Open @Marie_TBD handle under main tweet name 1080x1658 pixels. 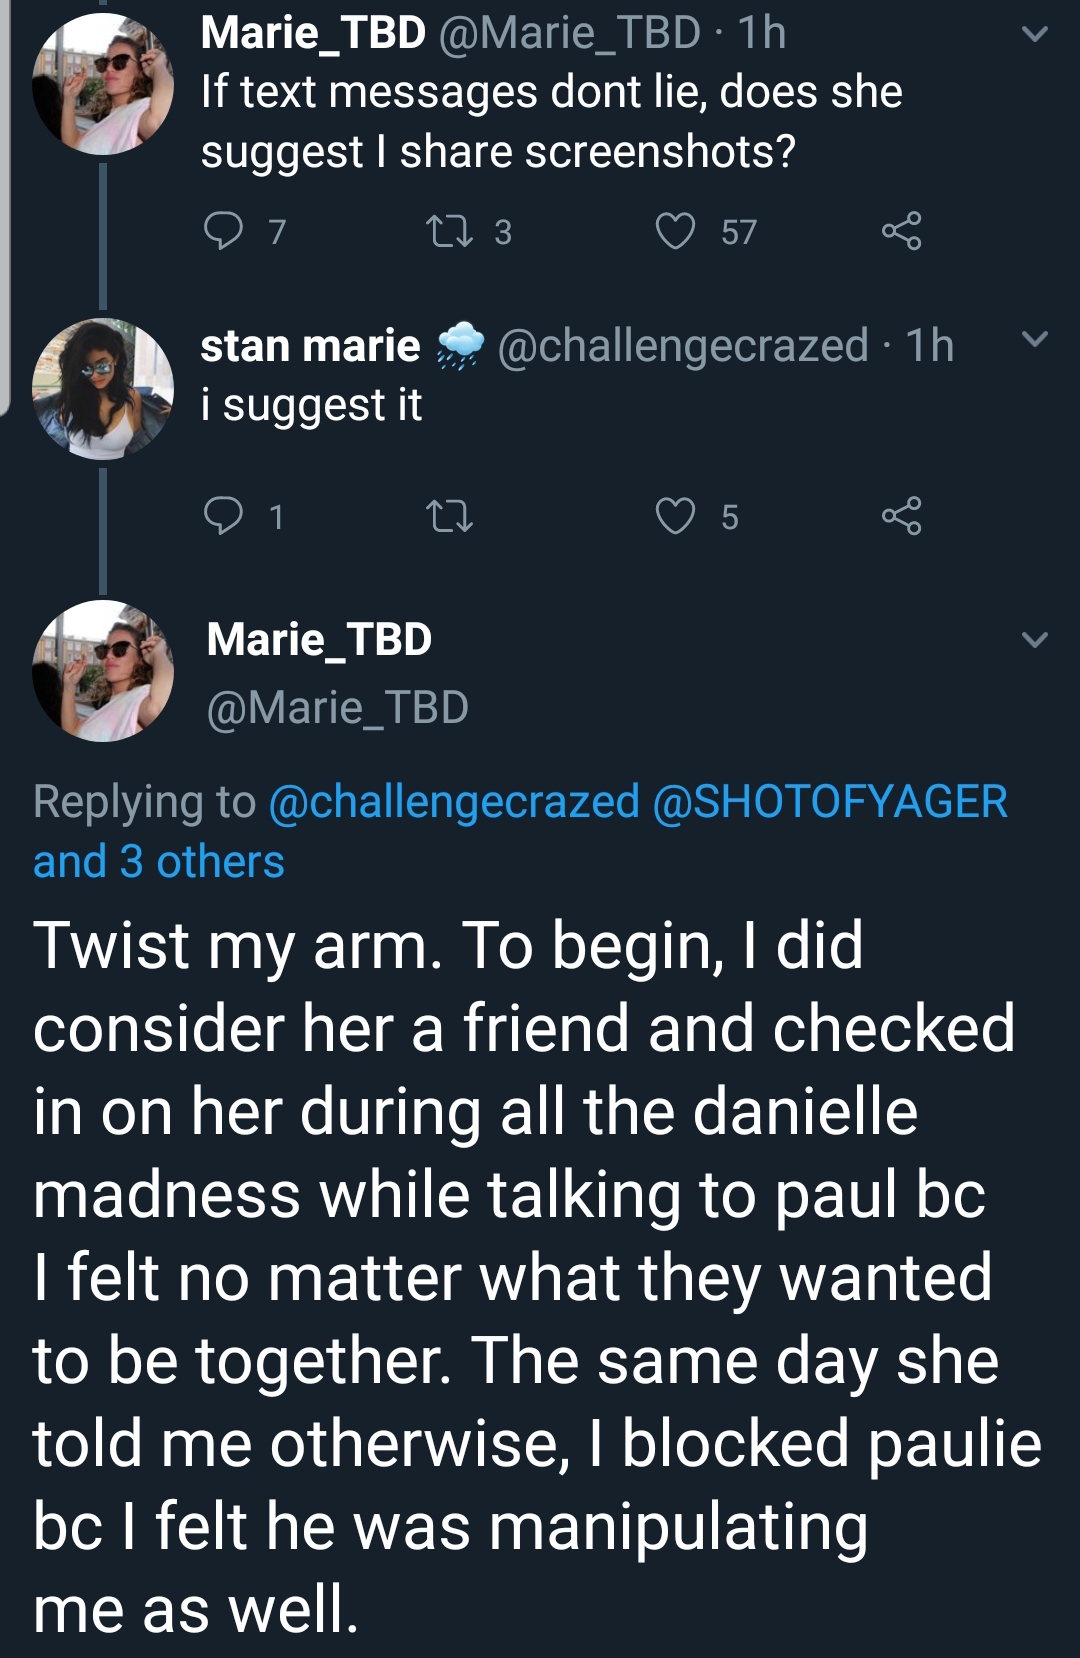pyautogui.click(x=337, y=708)
